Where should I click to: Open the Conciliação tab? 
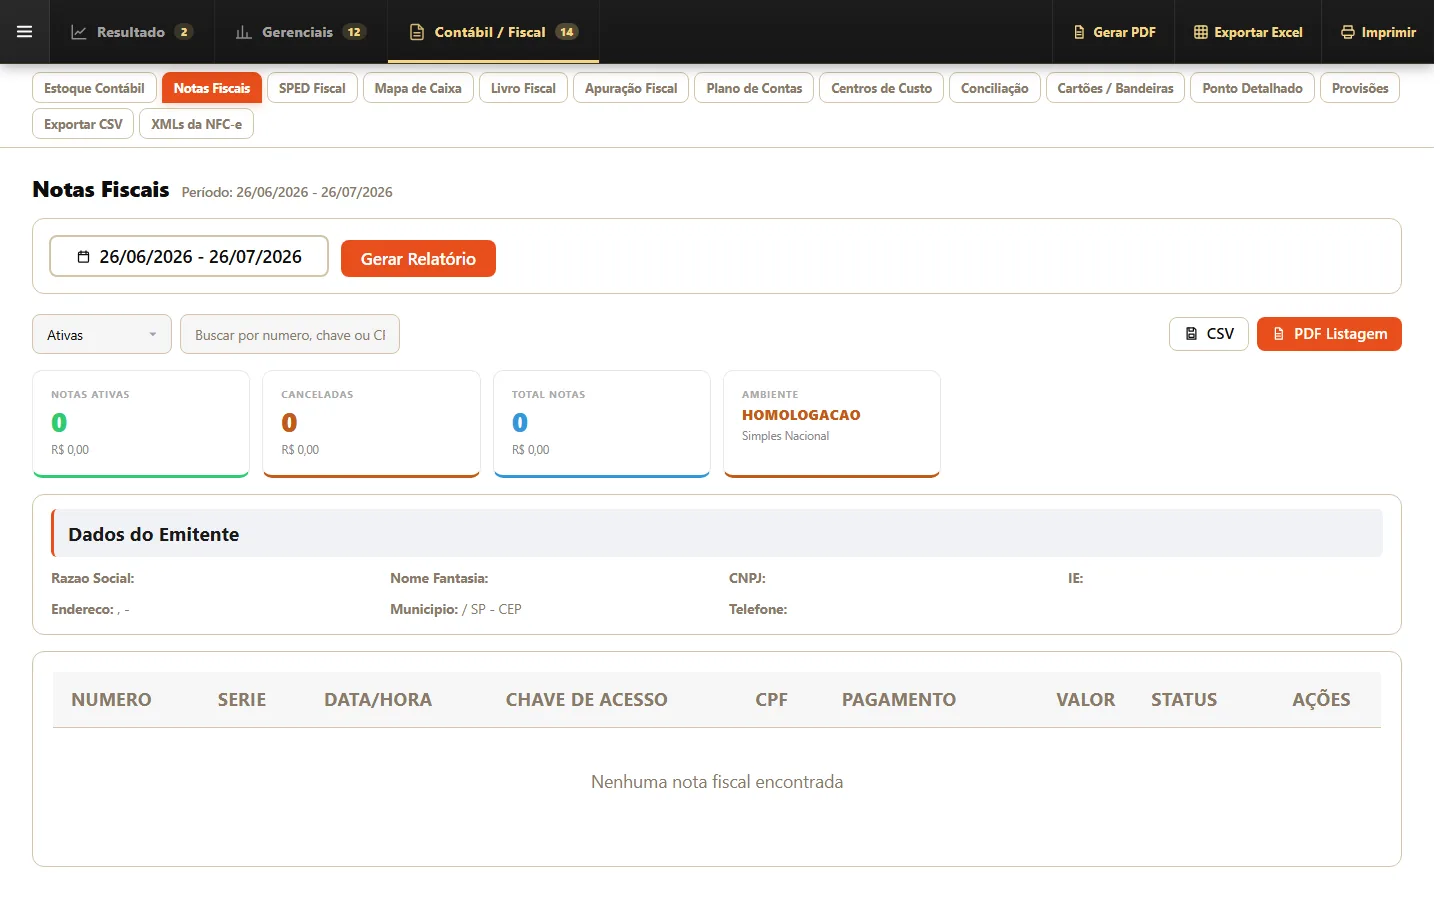pos(995,88)
